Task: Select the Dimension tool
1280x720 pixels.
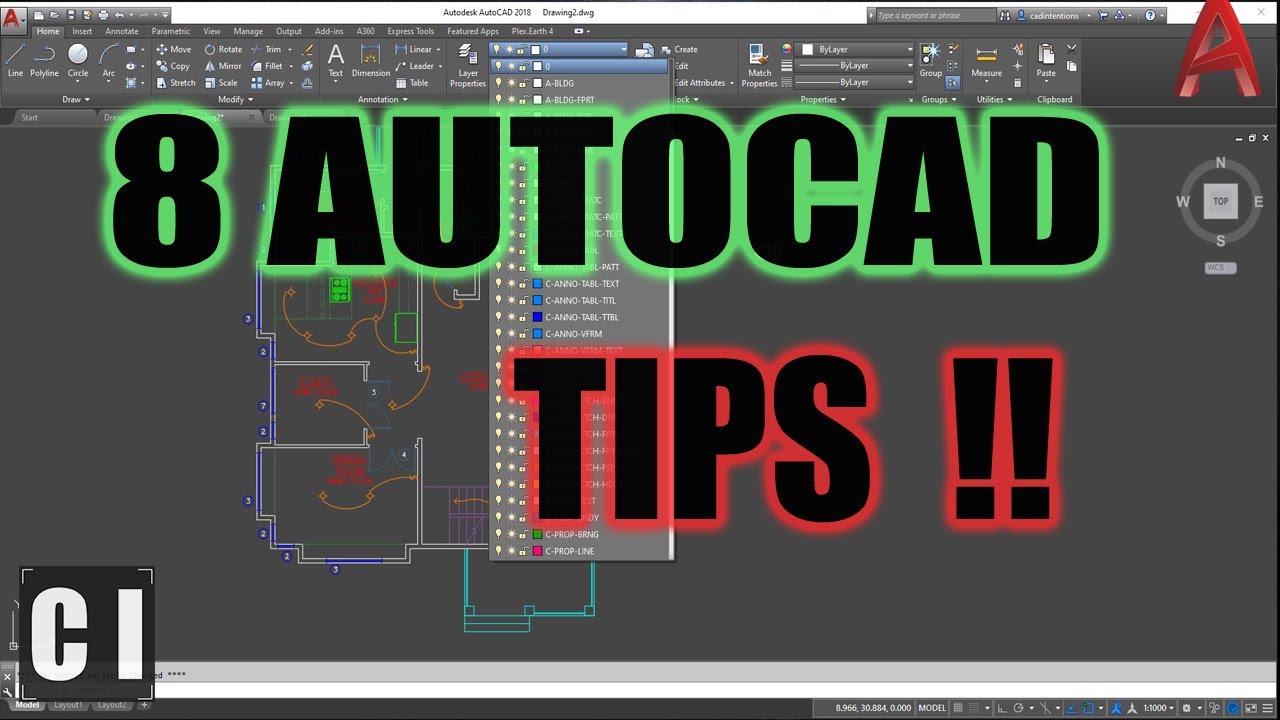Action: tap(371, 60)
